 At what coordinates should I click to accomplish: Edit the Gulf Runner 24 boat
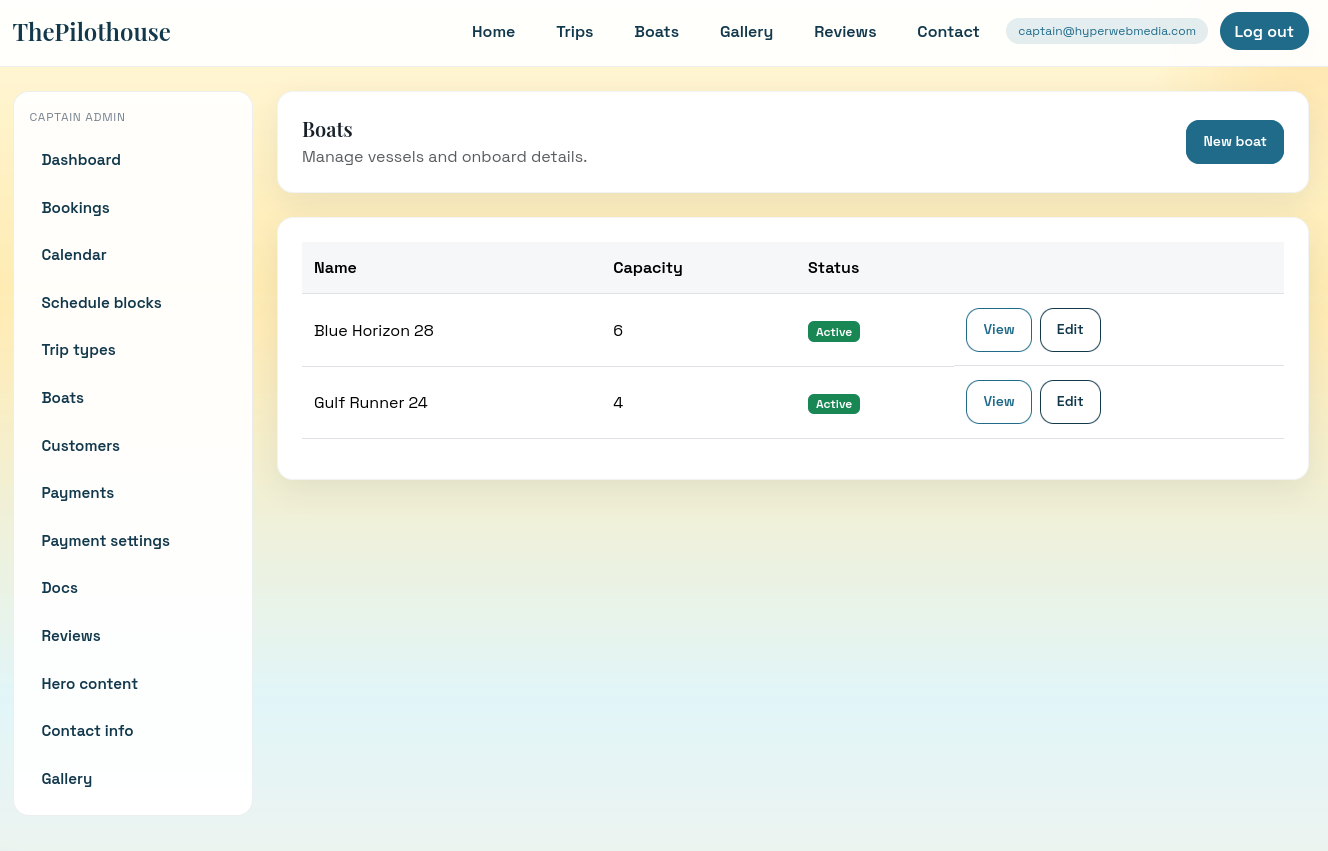coord(1069,402)
